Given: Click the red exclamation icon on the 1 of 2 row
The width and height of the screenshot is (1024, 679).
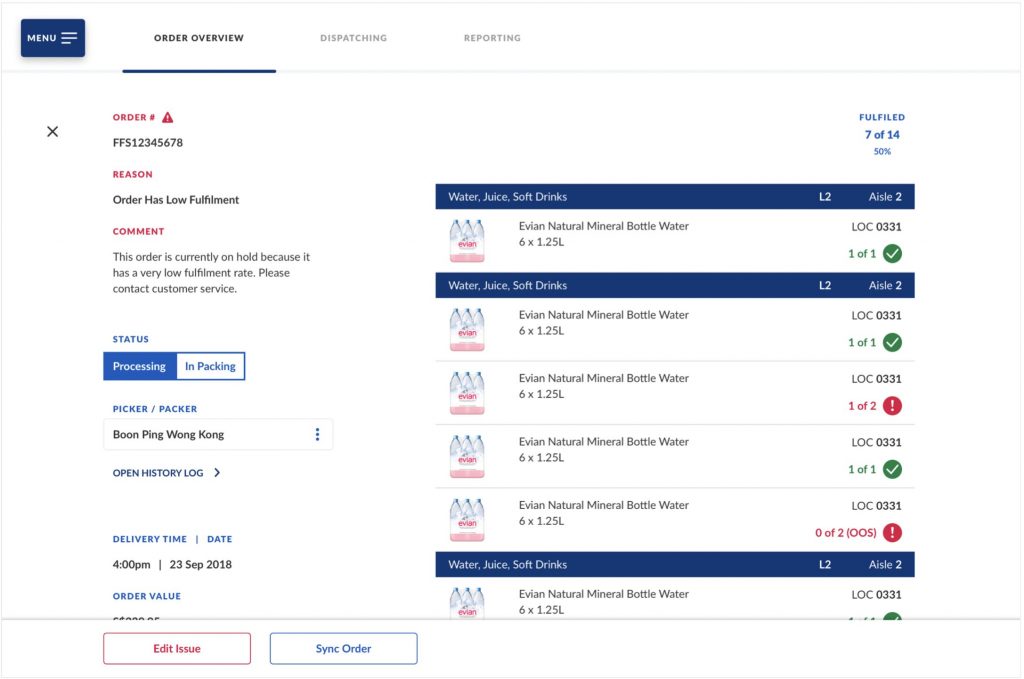Looking at the screenshot, I should (x=892, y=405).
